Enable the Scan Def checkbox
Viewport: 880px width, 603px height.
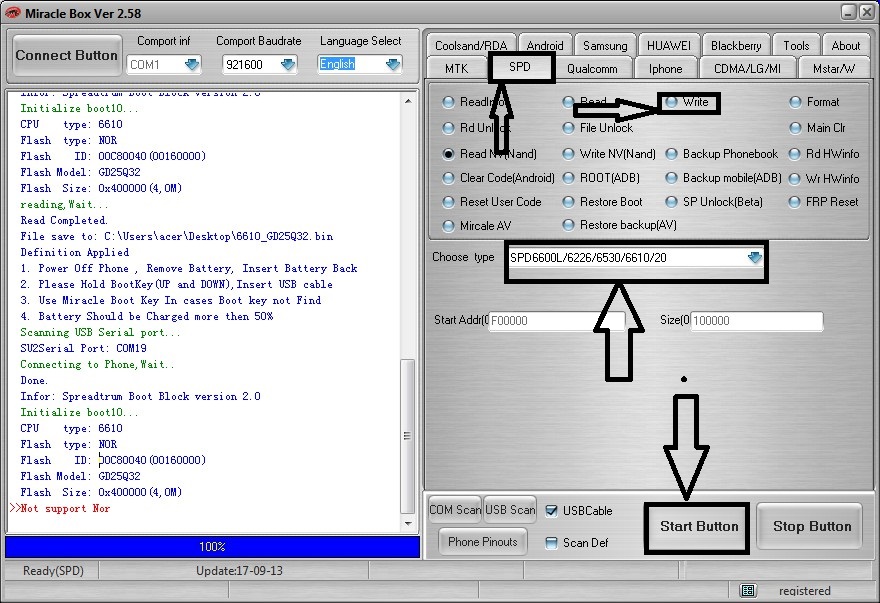coord(552,543)
